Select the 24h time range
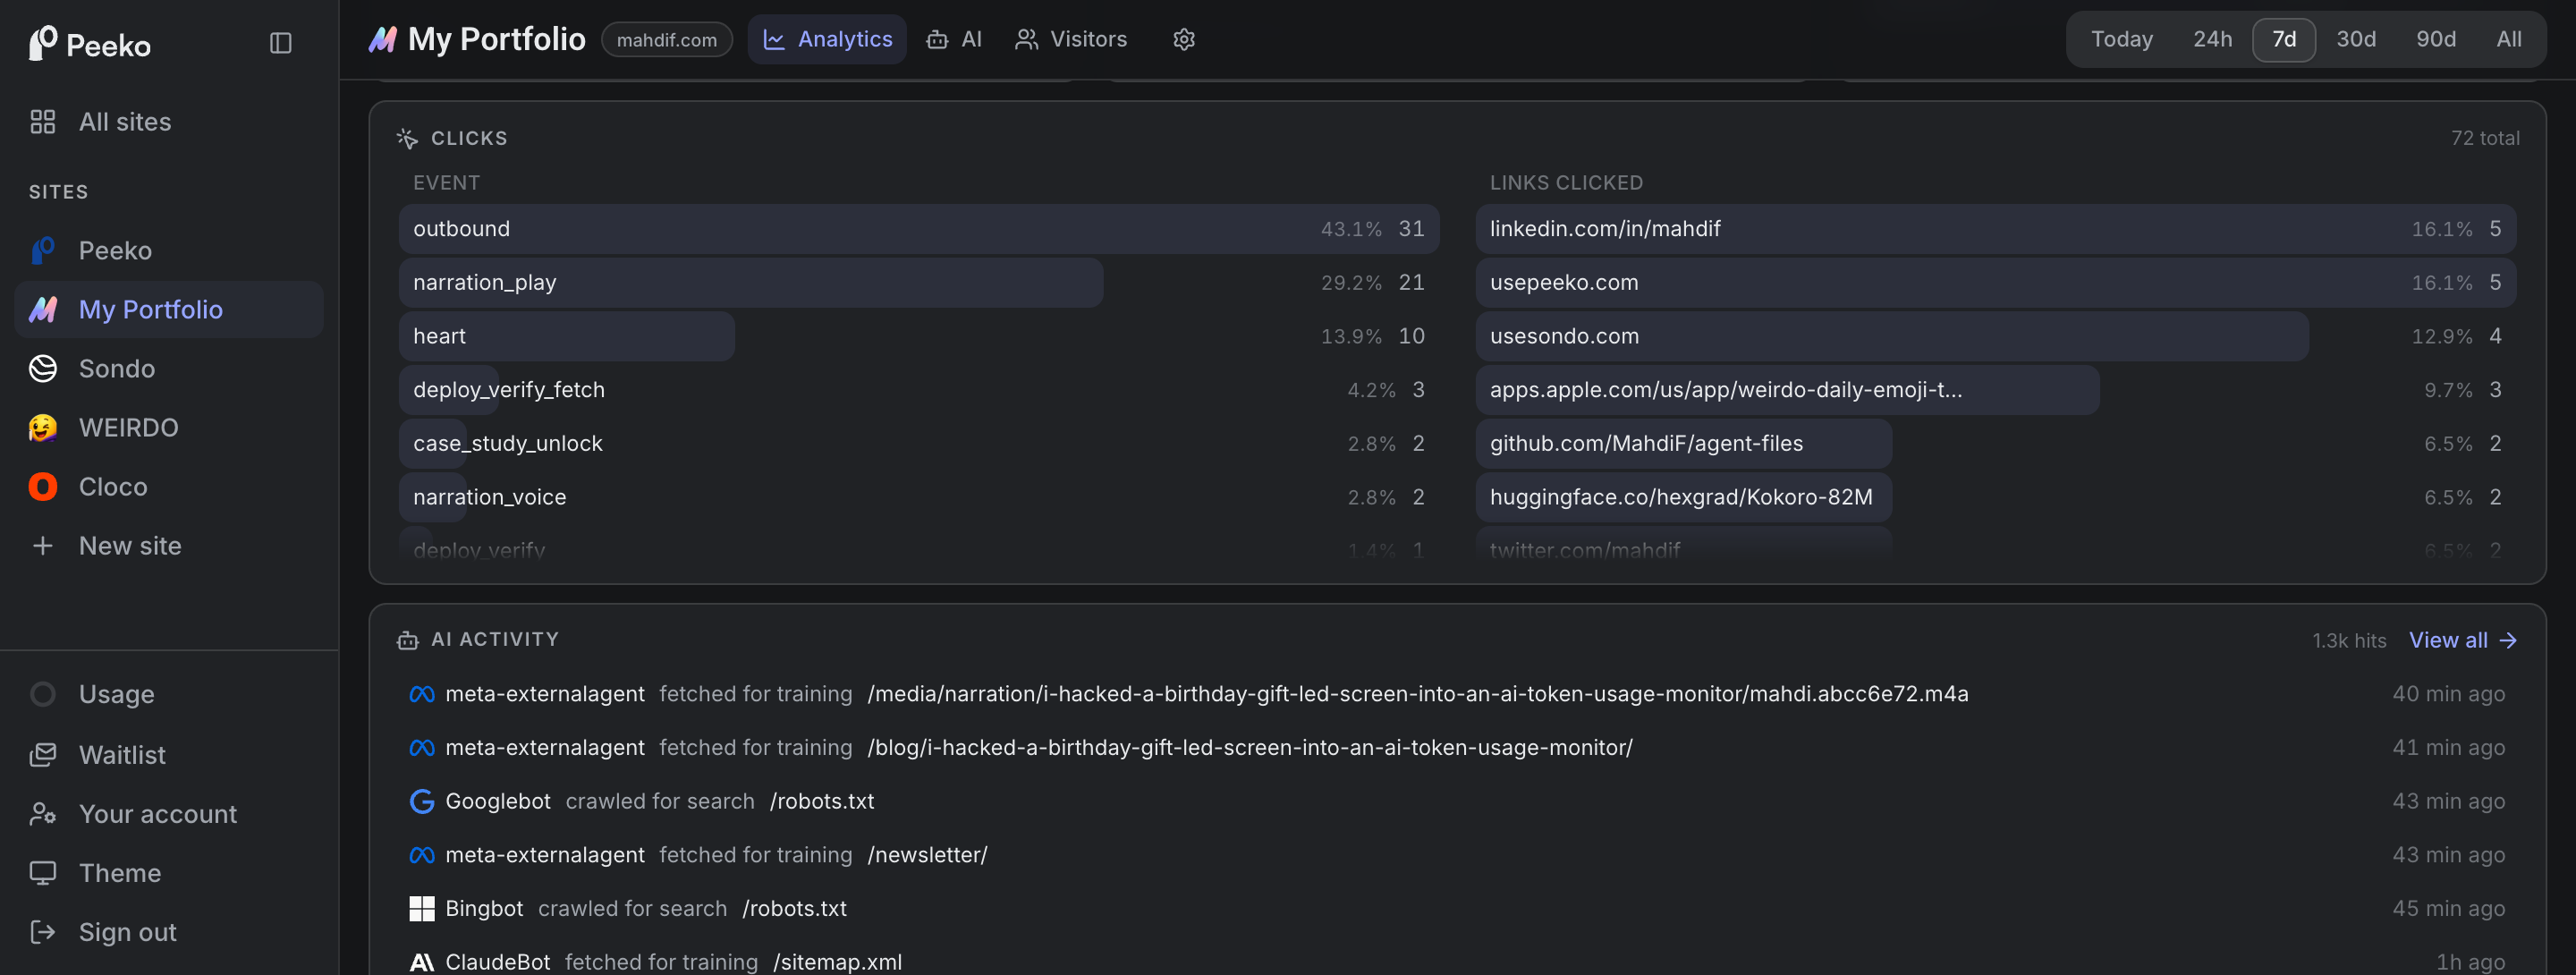The height and width of the screenshot is (975, 2576). click(2212, 39)
